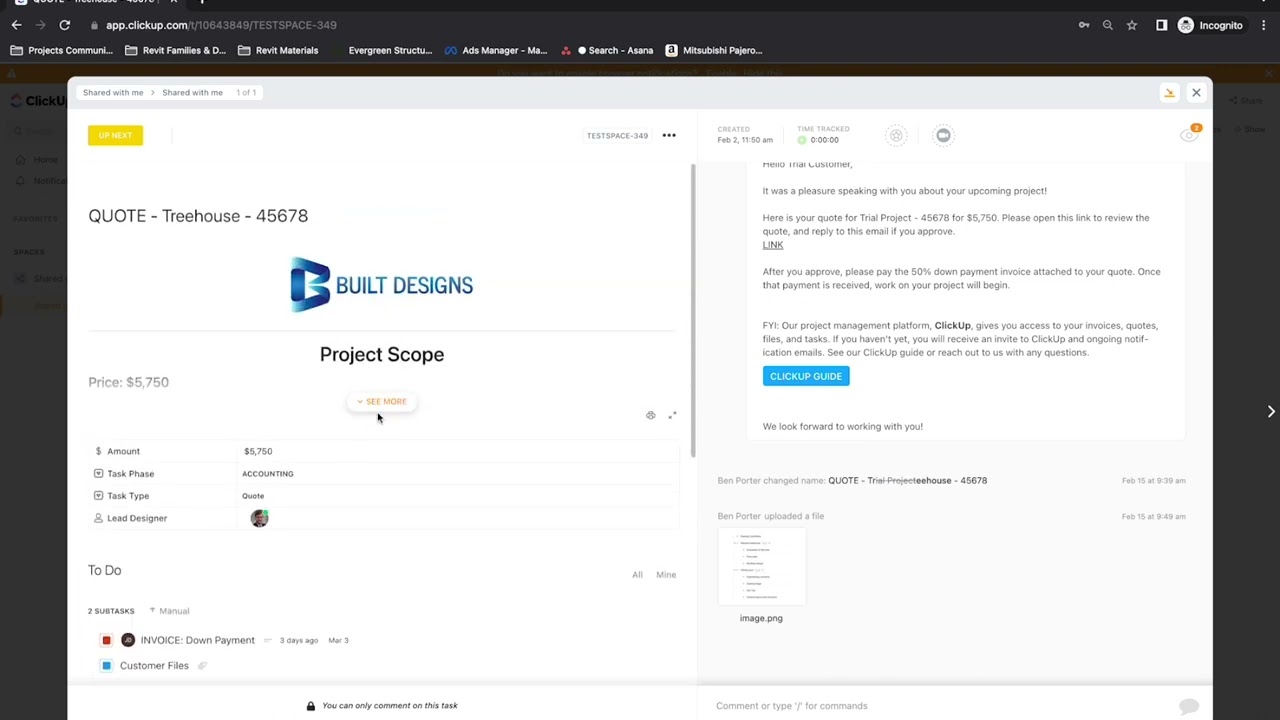Screen dimensions: 1280x720
Task: Open the INVOICE: Down Payment subtask
Action: tap(198, 640)
